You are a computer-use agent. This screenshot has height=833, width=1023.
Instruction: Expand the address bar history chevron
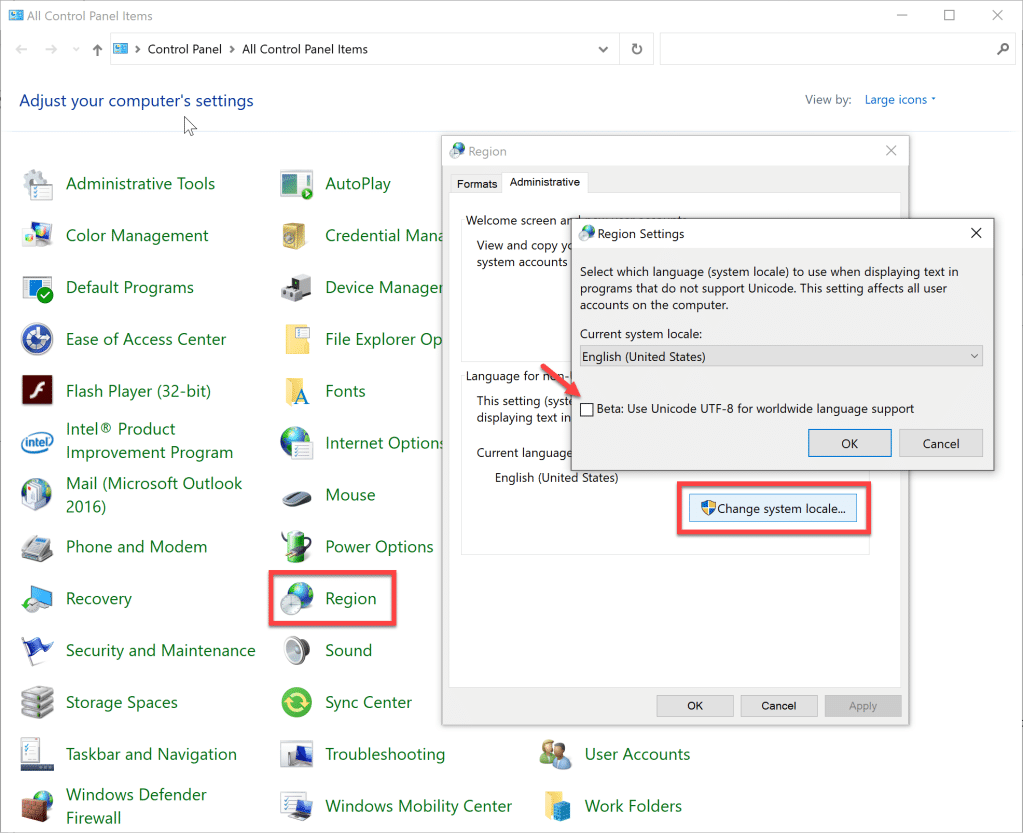pos(603,50)
